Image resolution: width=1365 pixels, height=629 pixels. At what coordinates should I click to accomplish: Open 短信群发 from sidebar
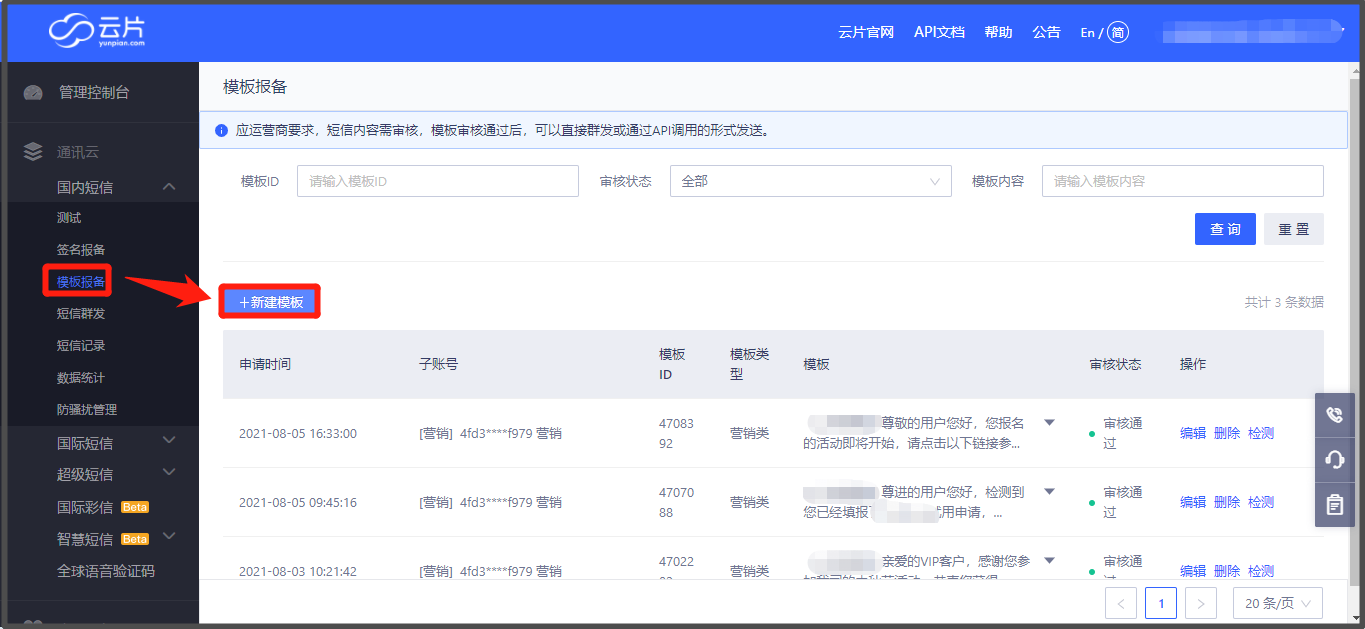[x=81, y=314]
